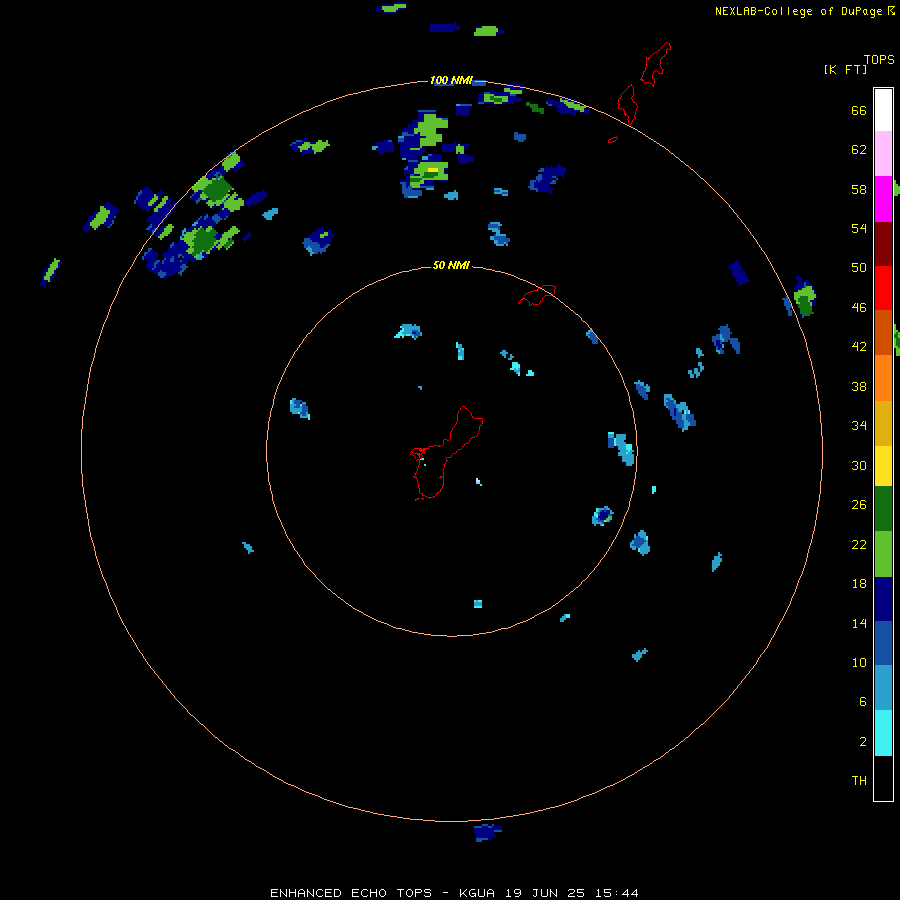Click the "100 NMI" range ring label
Image resolution: width=900 pixels, height=900 pixels.
451,80
